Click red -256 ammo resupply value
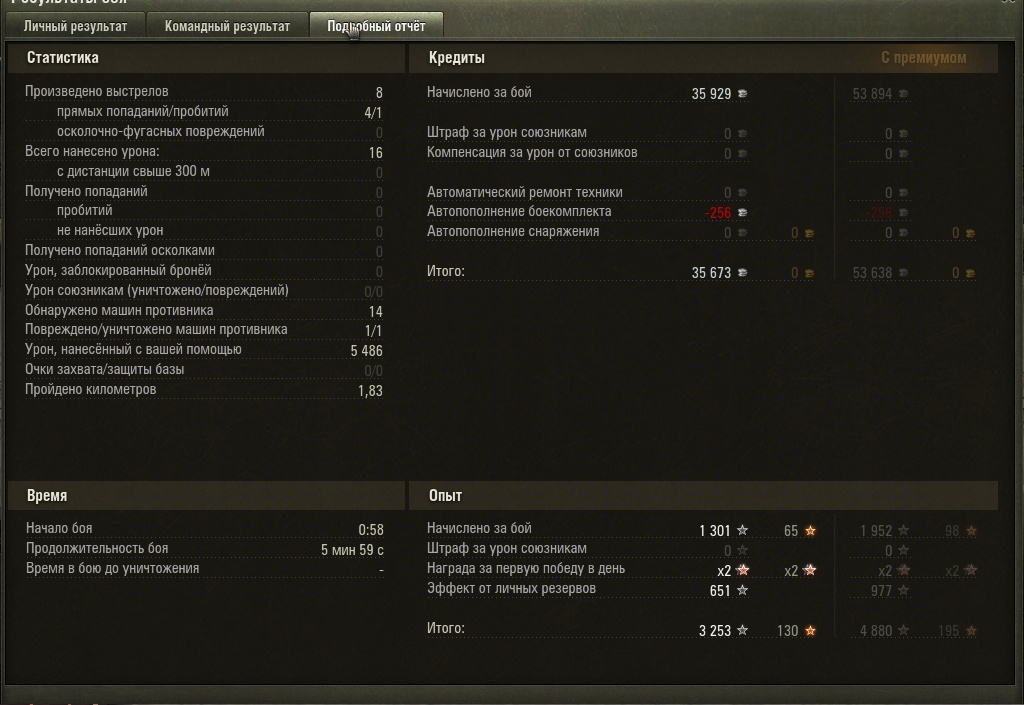This screenshot has width=1024, height=705. (x=718, y=213)
